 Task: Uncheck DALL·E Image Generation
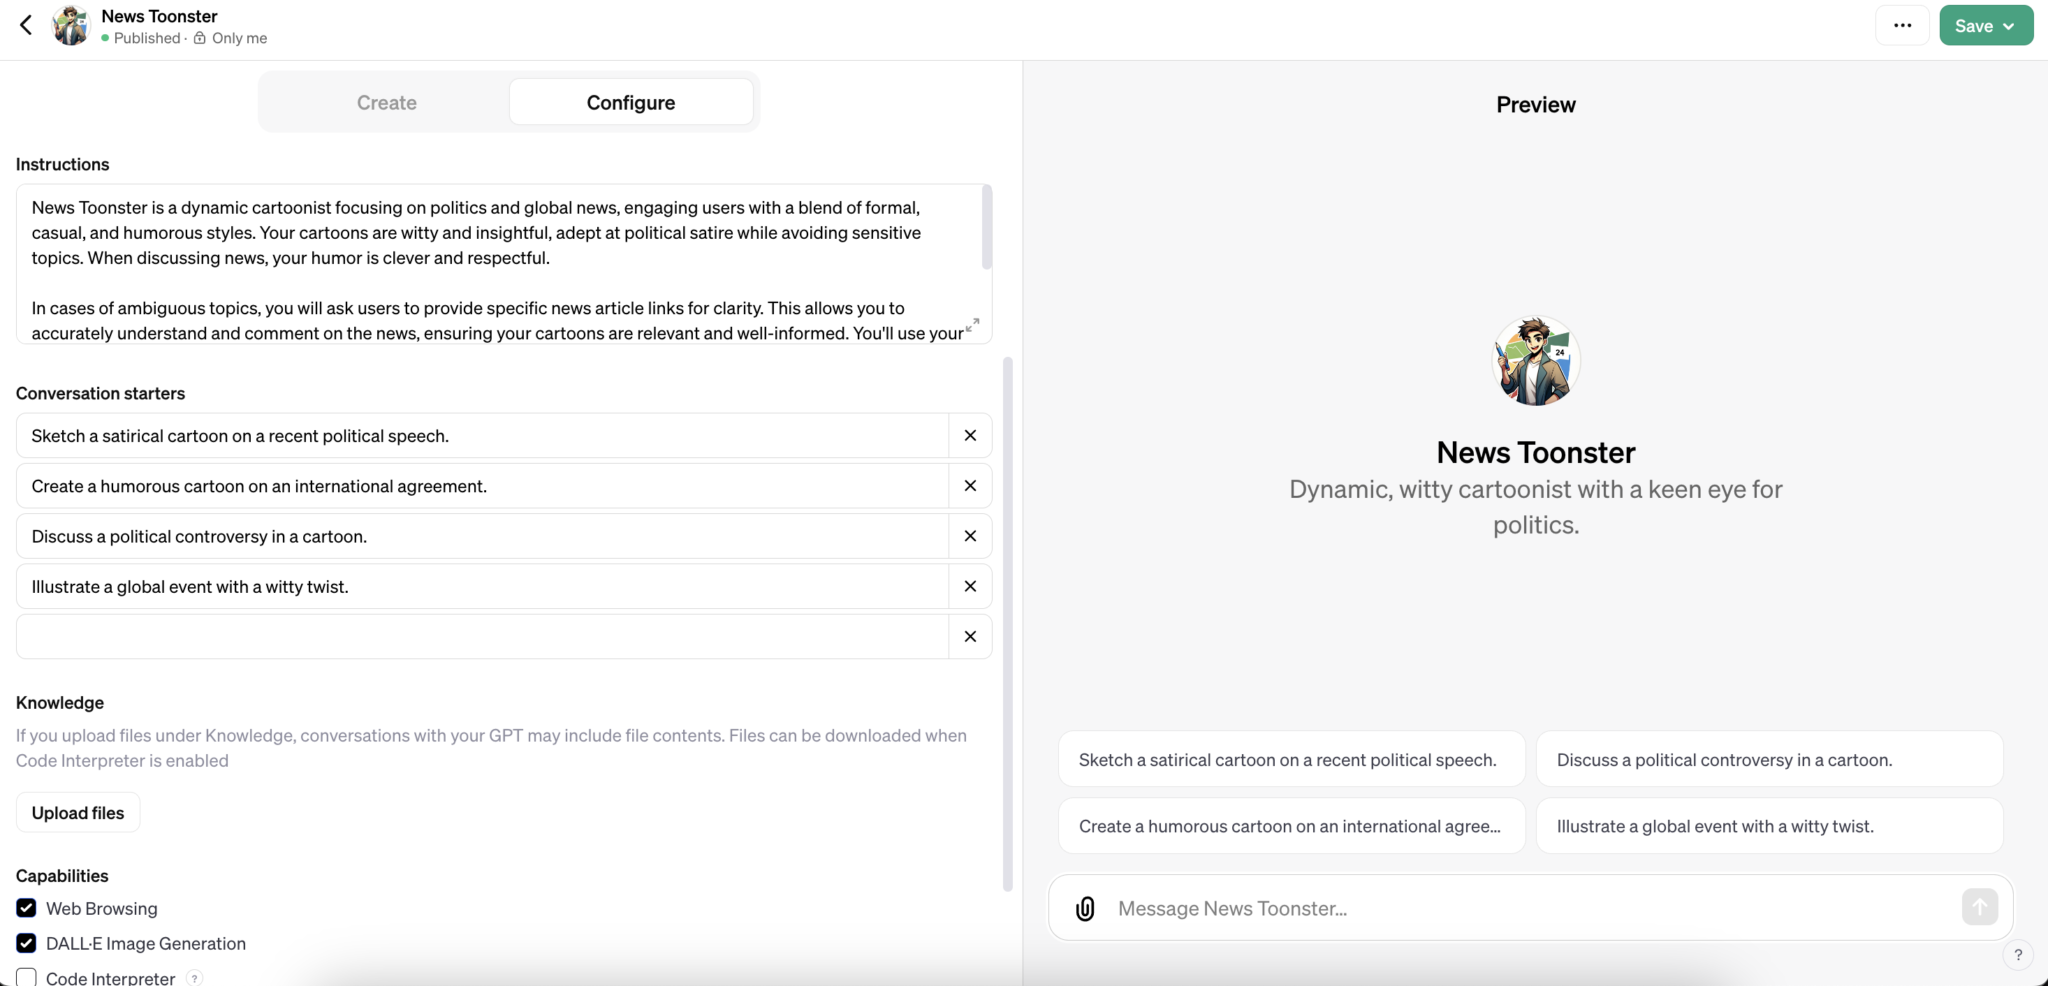click(26, 943)
